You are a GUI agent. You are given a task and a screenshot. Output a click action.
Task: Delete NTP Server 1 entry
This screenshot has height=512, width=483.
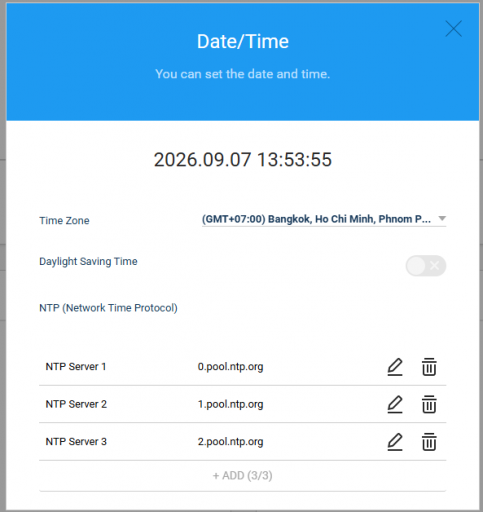(x=429, y=367)
